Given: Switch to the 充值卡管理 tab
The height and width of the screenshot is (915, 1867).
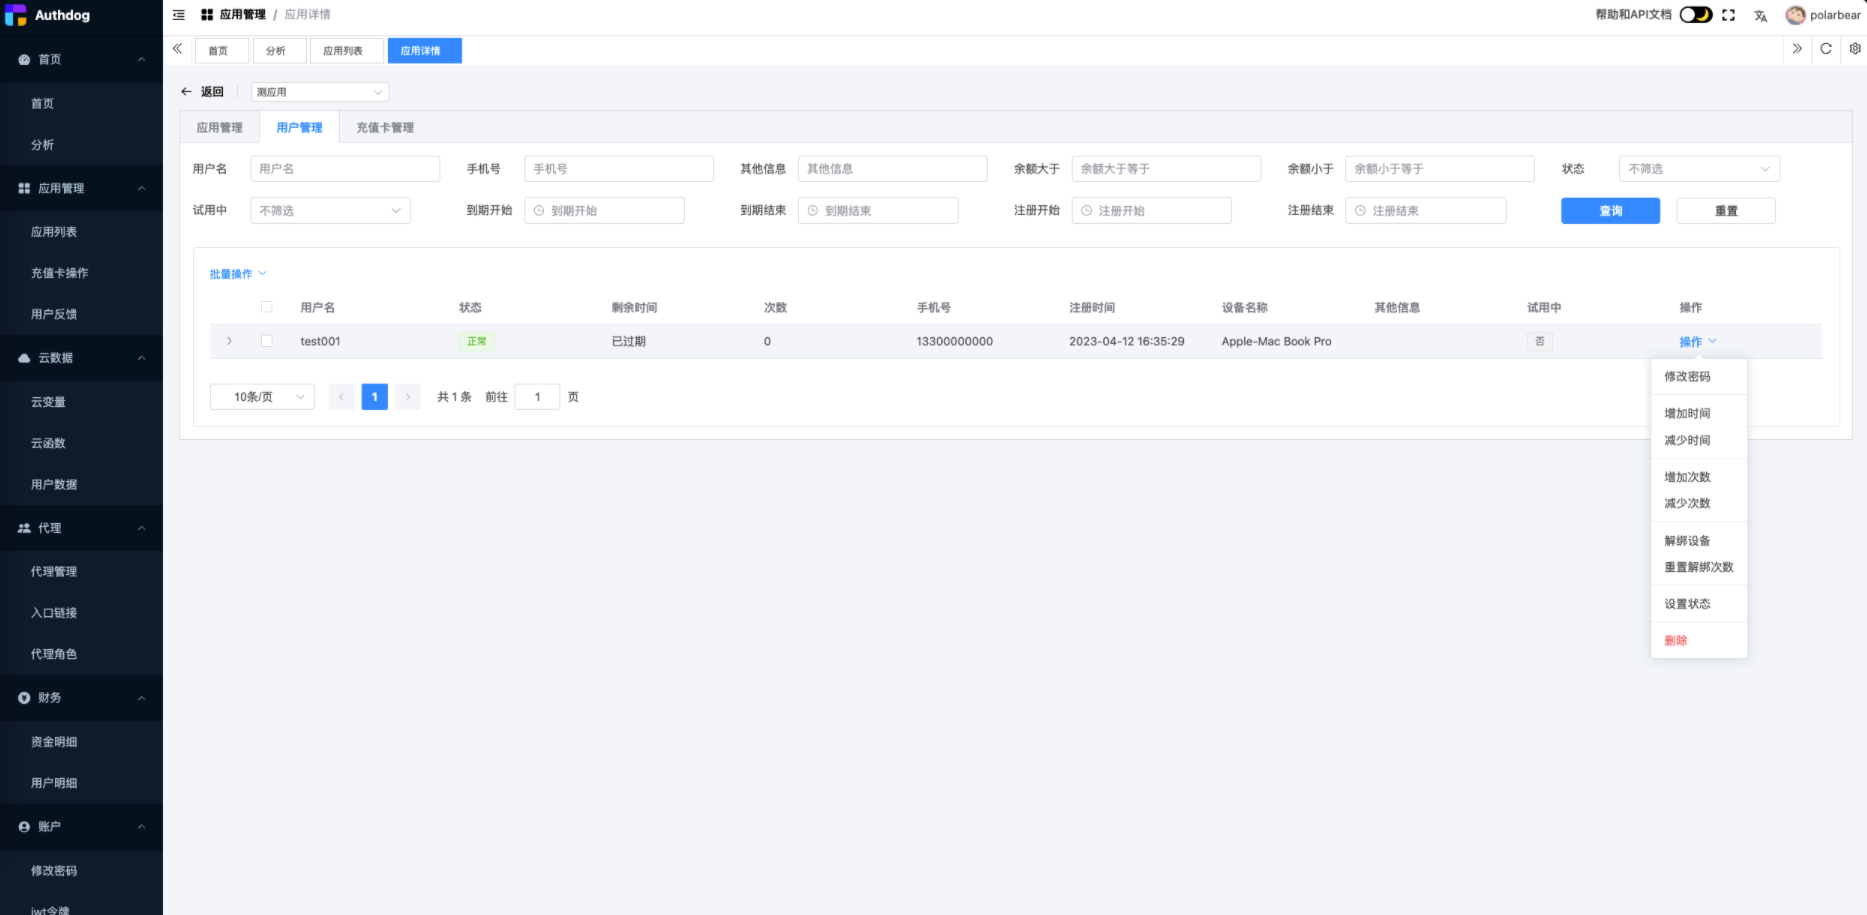Looking at the screenshot, I should click(385, 128).
